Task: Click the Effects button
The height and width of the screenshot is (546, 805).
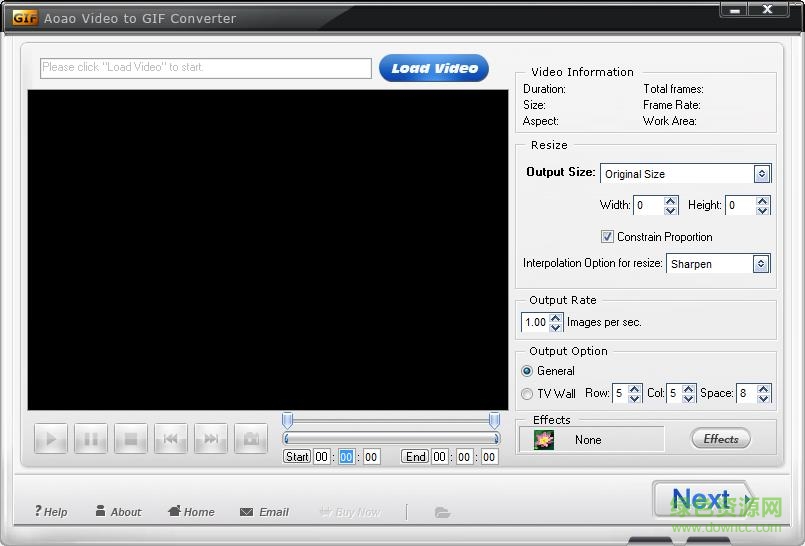Action: [720, 439]
